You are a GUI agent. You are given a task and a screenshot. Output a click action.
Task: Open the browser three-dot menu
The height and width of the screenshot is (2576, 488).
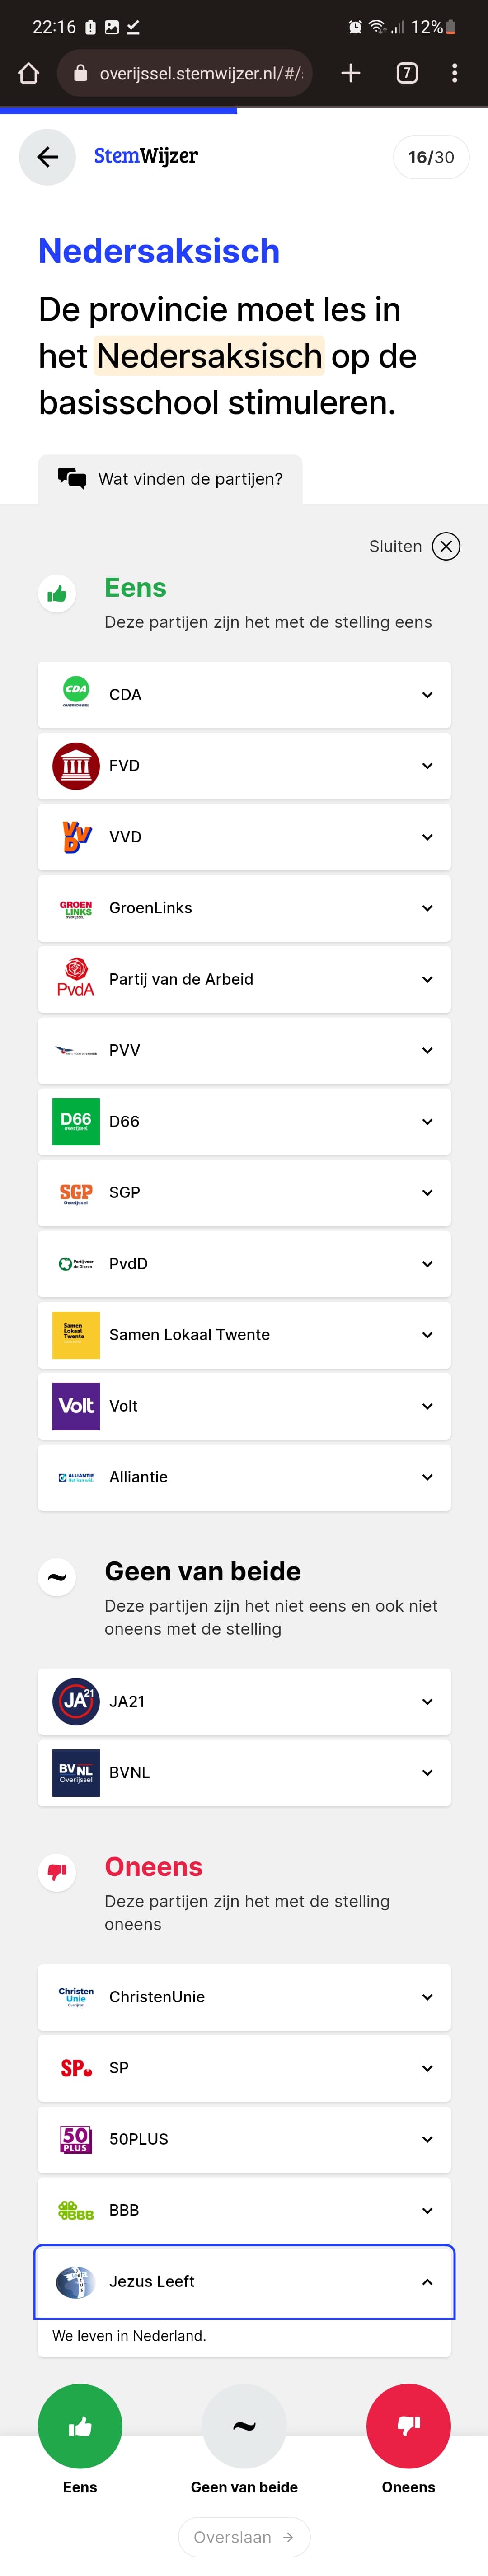pos(455,73)
